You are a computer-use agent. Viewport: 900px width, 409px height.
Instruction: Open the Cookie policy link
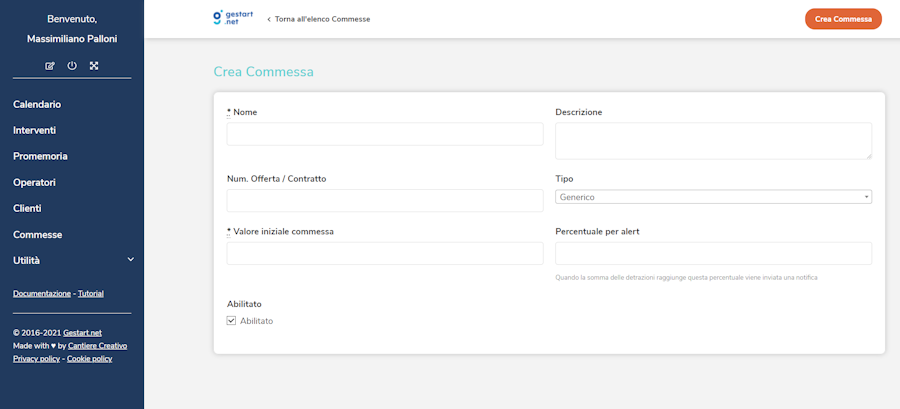click(90, 358)
